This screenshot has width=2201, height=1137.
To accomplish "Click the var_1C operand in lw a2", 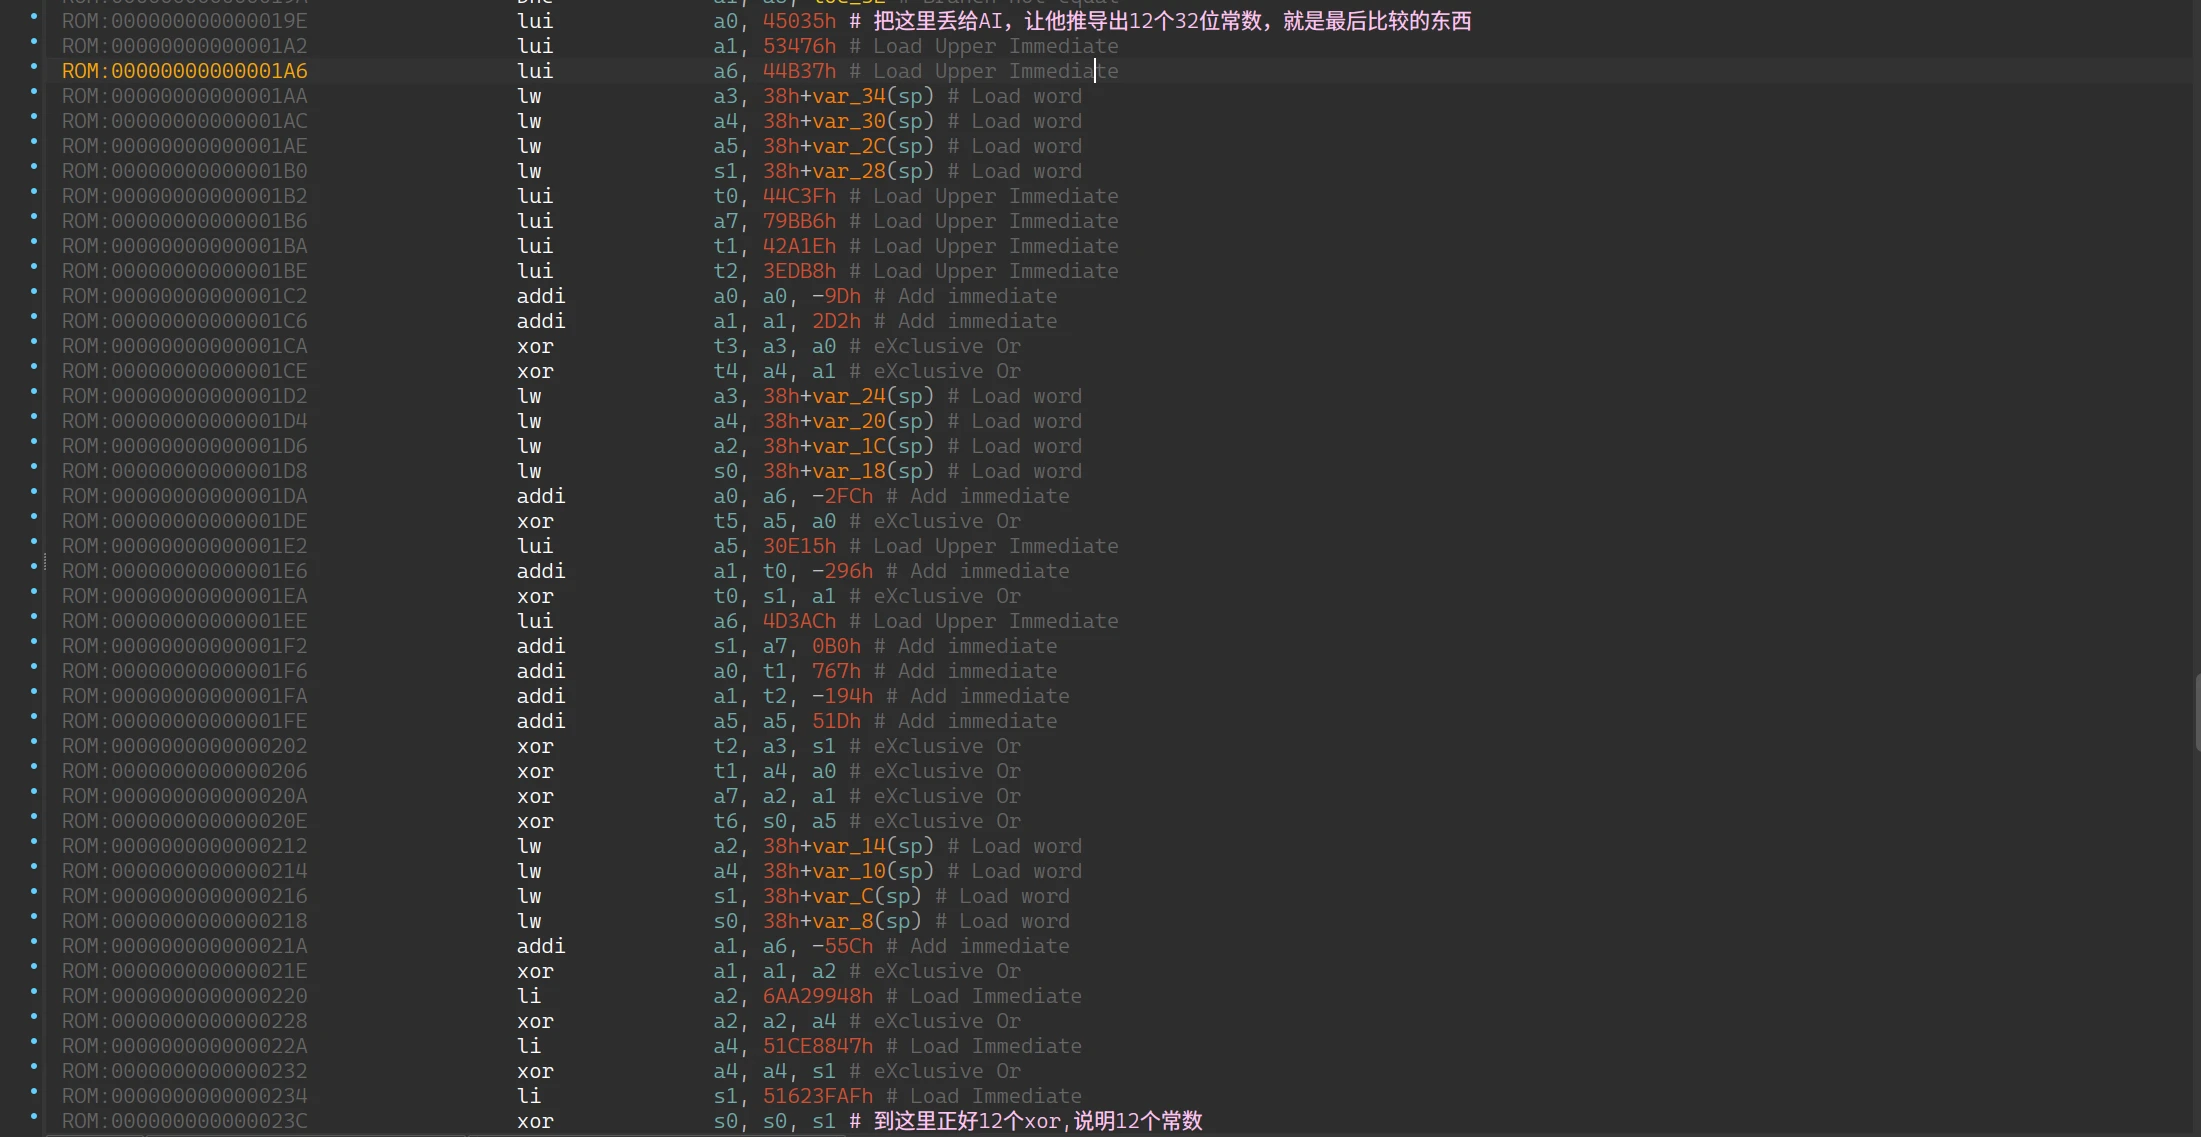I will (x=849, y=446).
